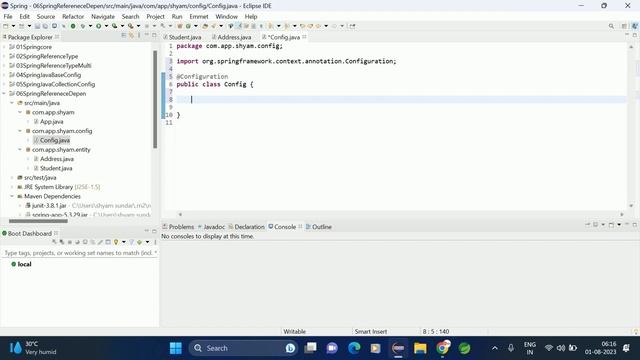Open Windows Start menu
Image resolution: width=640 pixels, height=360 pixels.
pos(176,348)
